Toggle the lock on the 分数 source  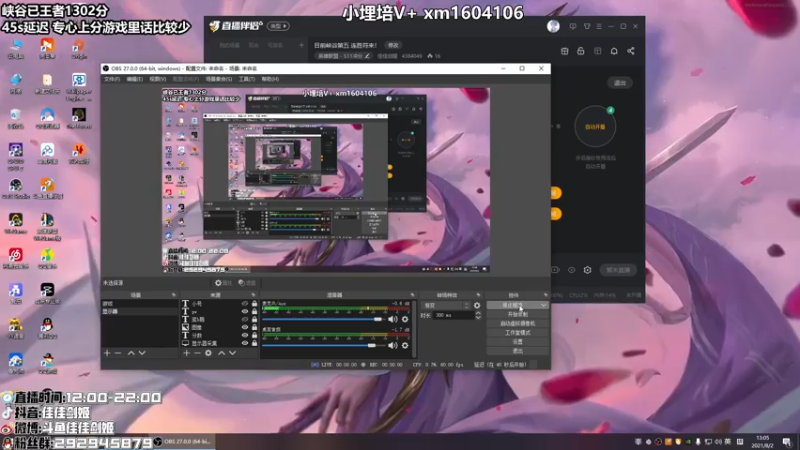coord(254,335)
